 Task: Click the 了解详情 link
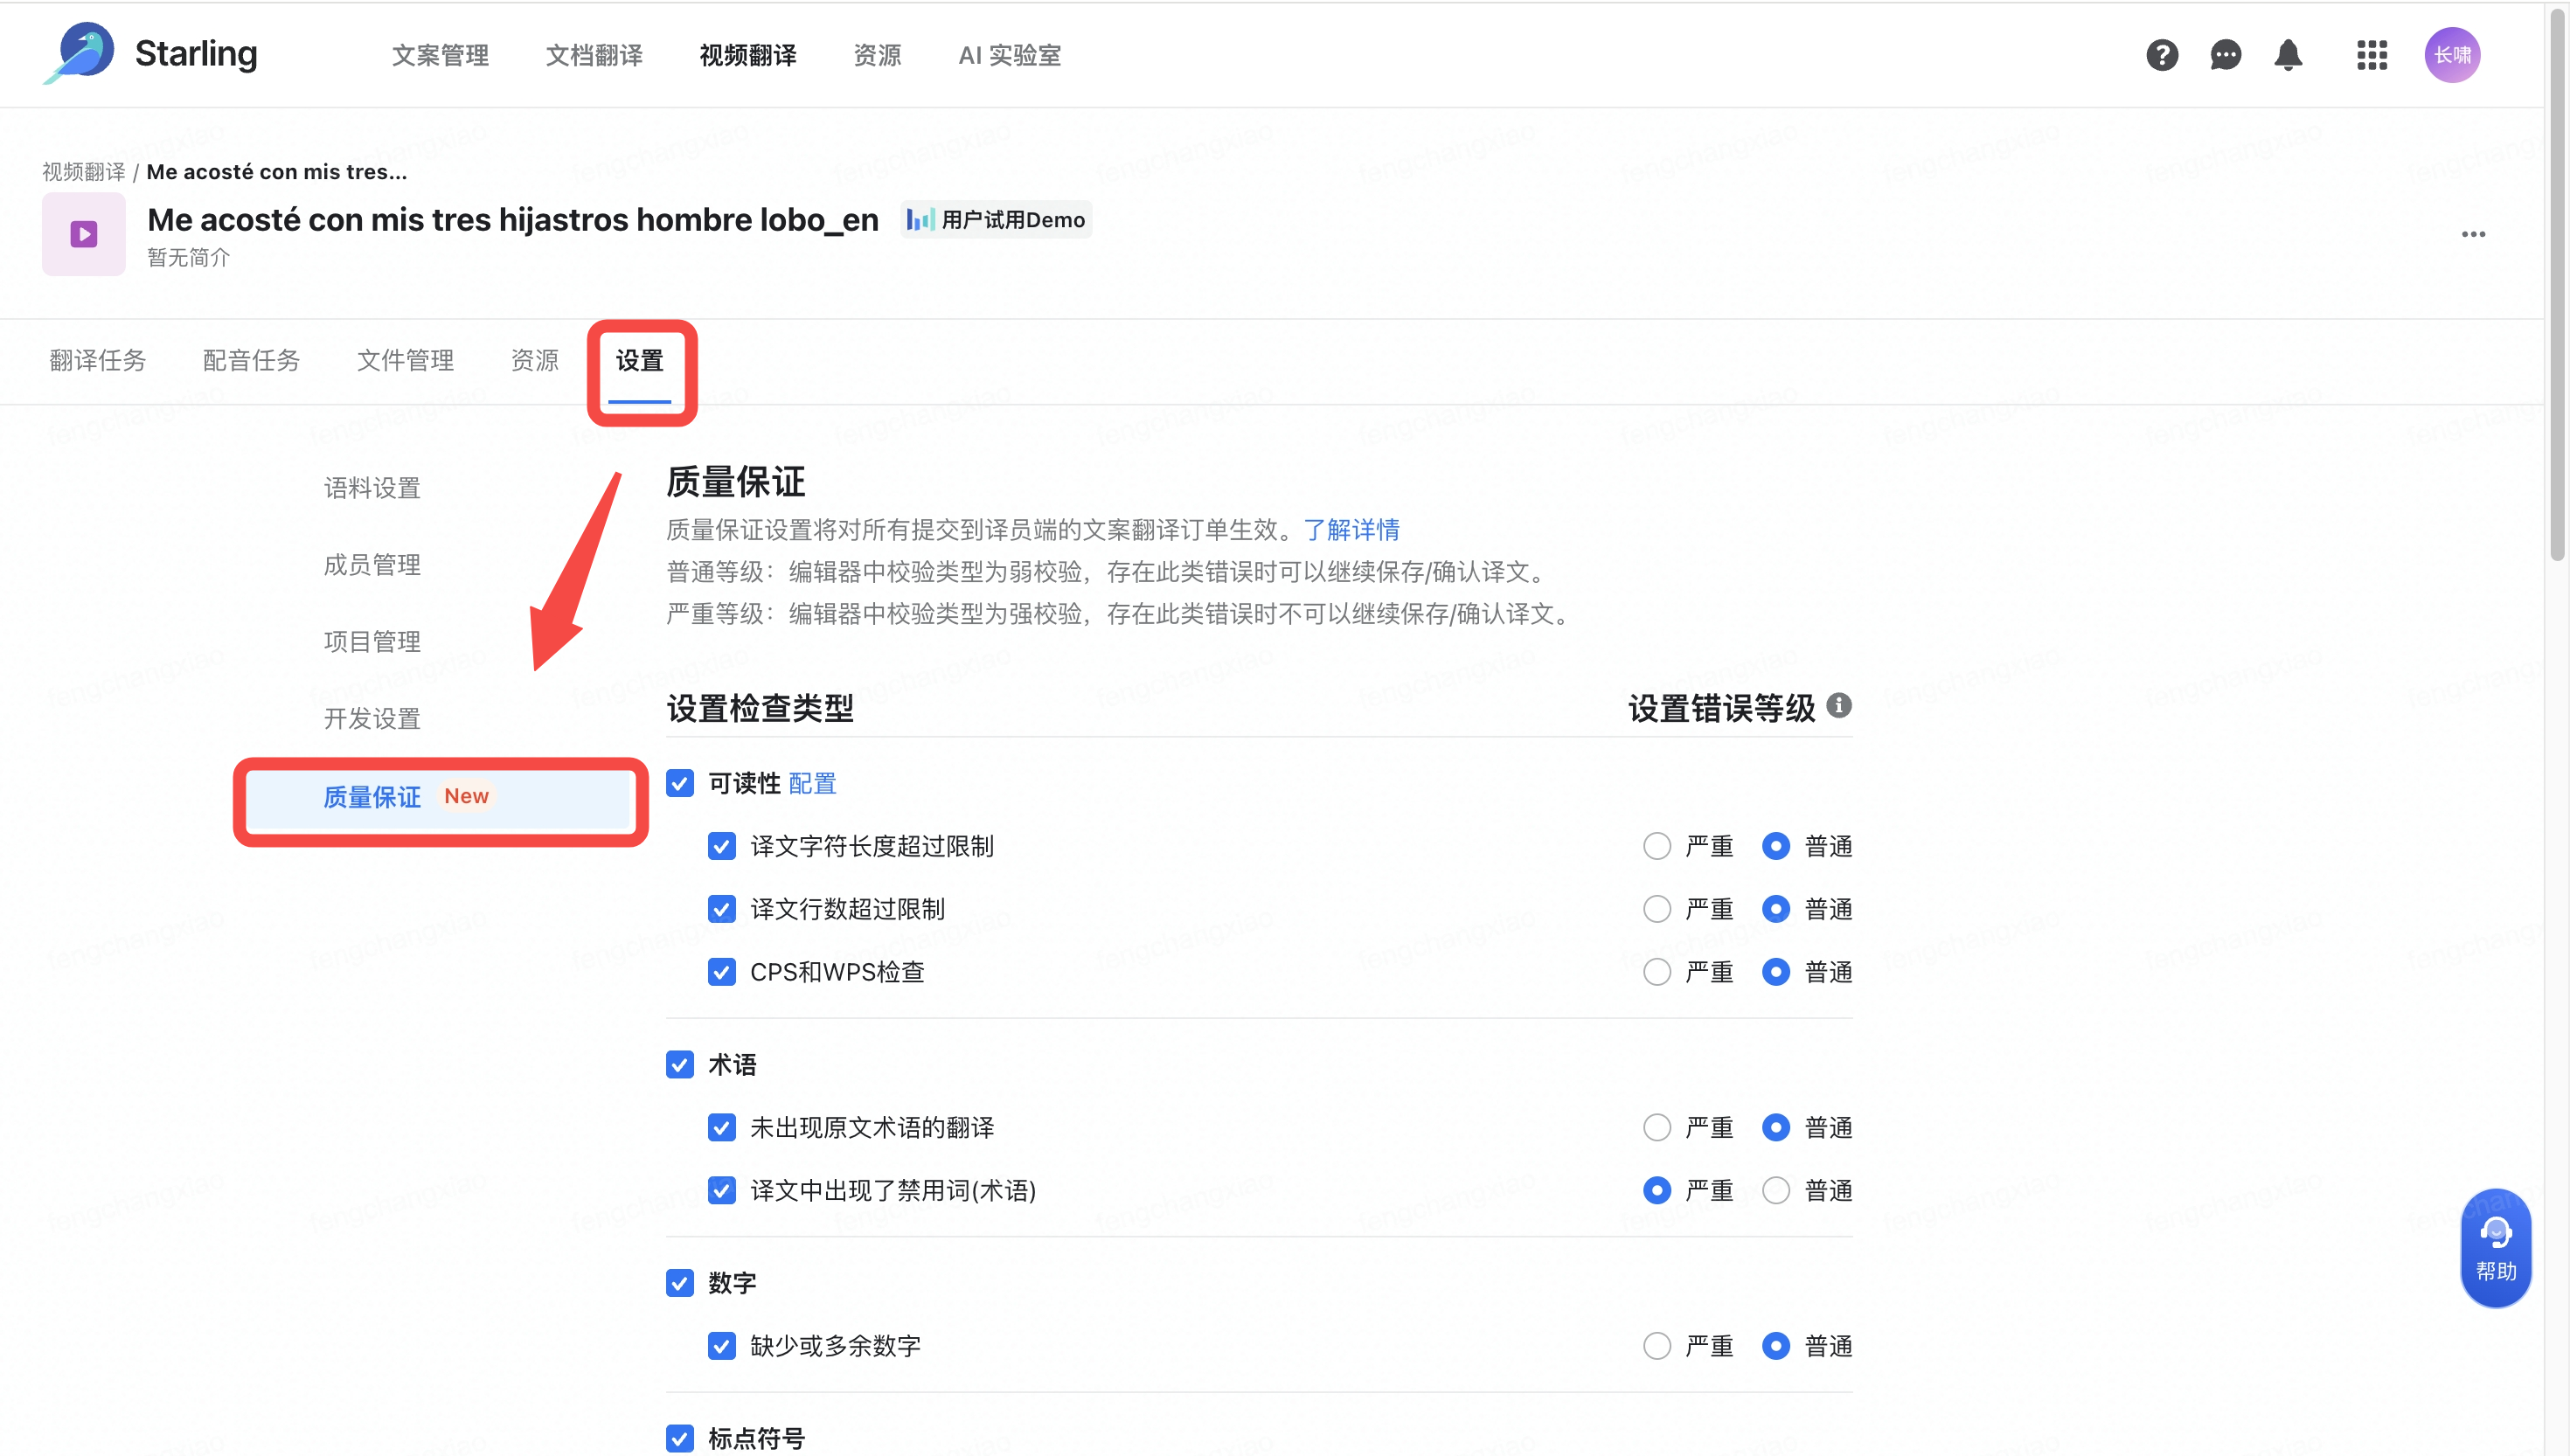[1351, 530]
